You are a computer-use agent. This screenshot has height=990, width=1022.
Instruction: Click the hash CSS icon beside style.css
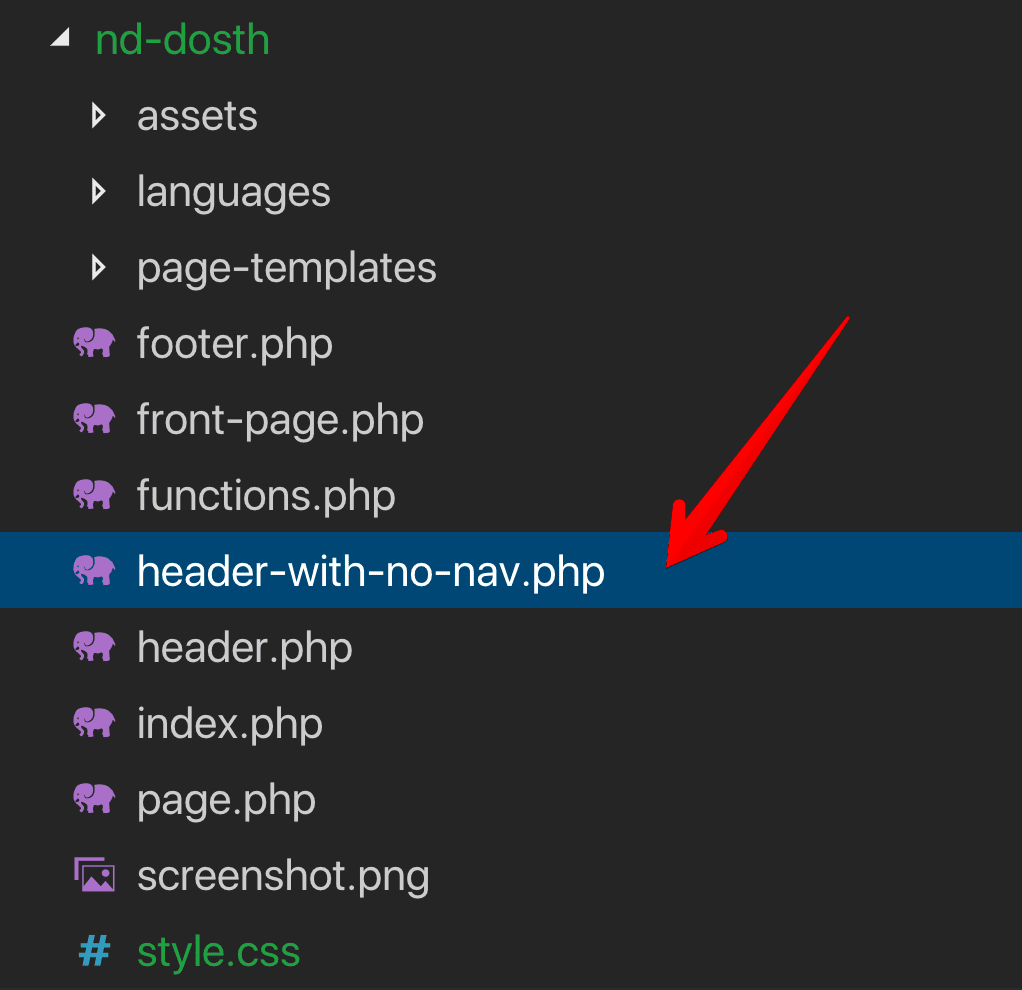tap(95, 951)
